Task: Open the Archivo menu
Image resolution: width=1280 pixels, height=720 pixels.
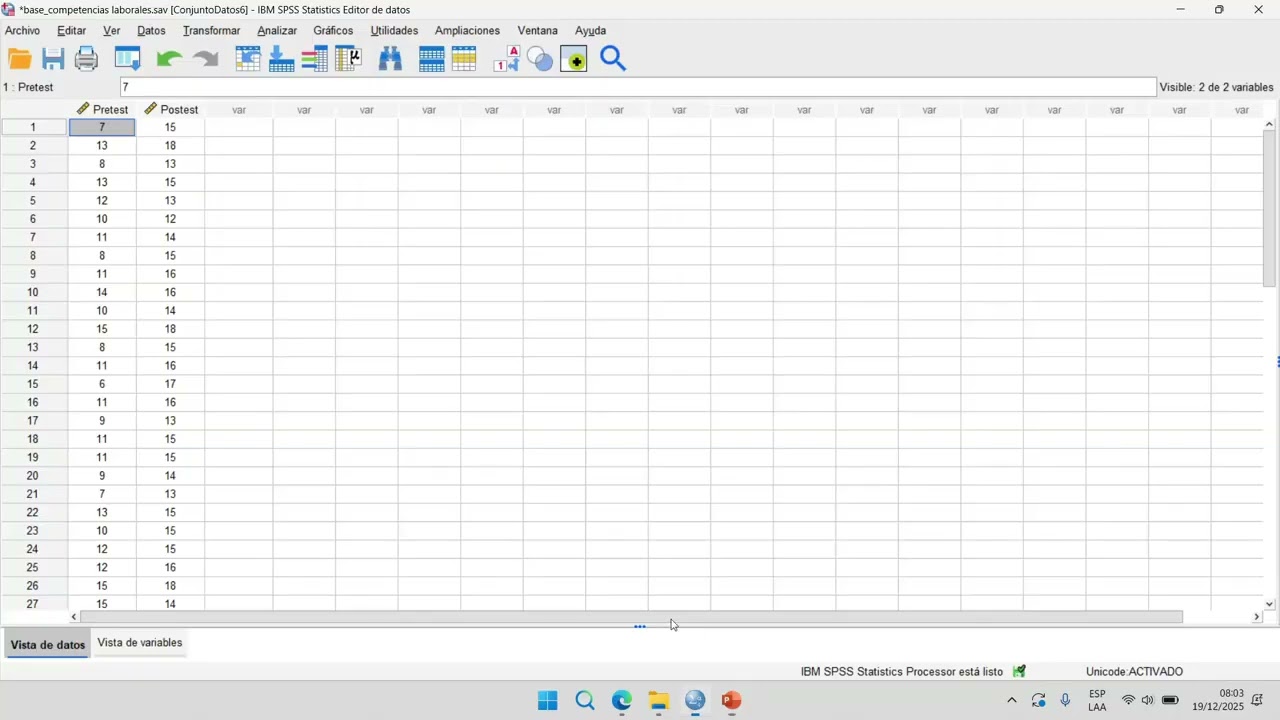Action: [x=23, y=30]
